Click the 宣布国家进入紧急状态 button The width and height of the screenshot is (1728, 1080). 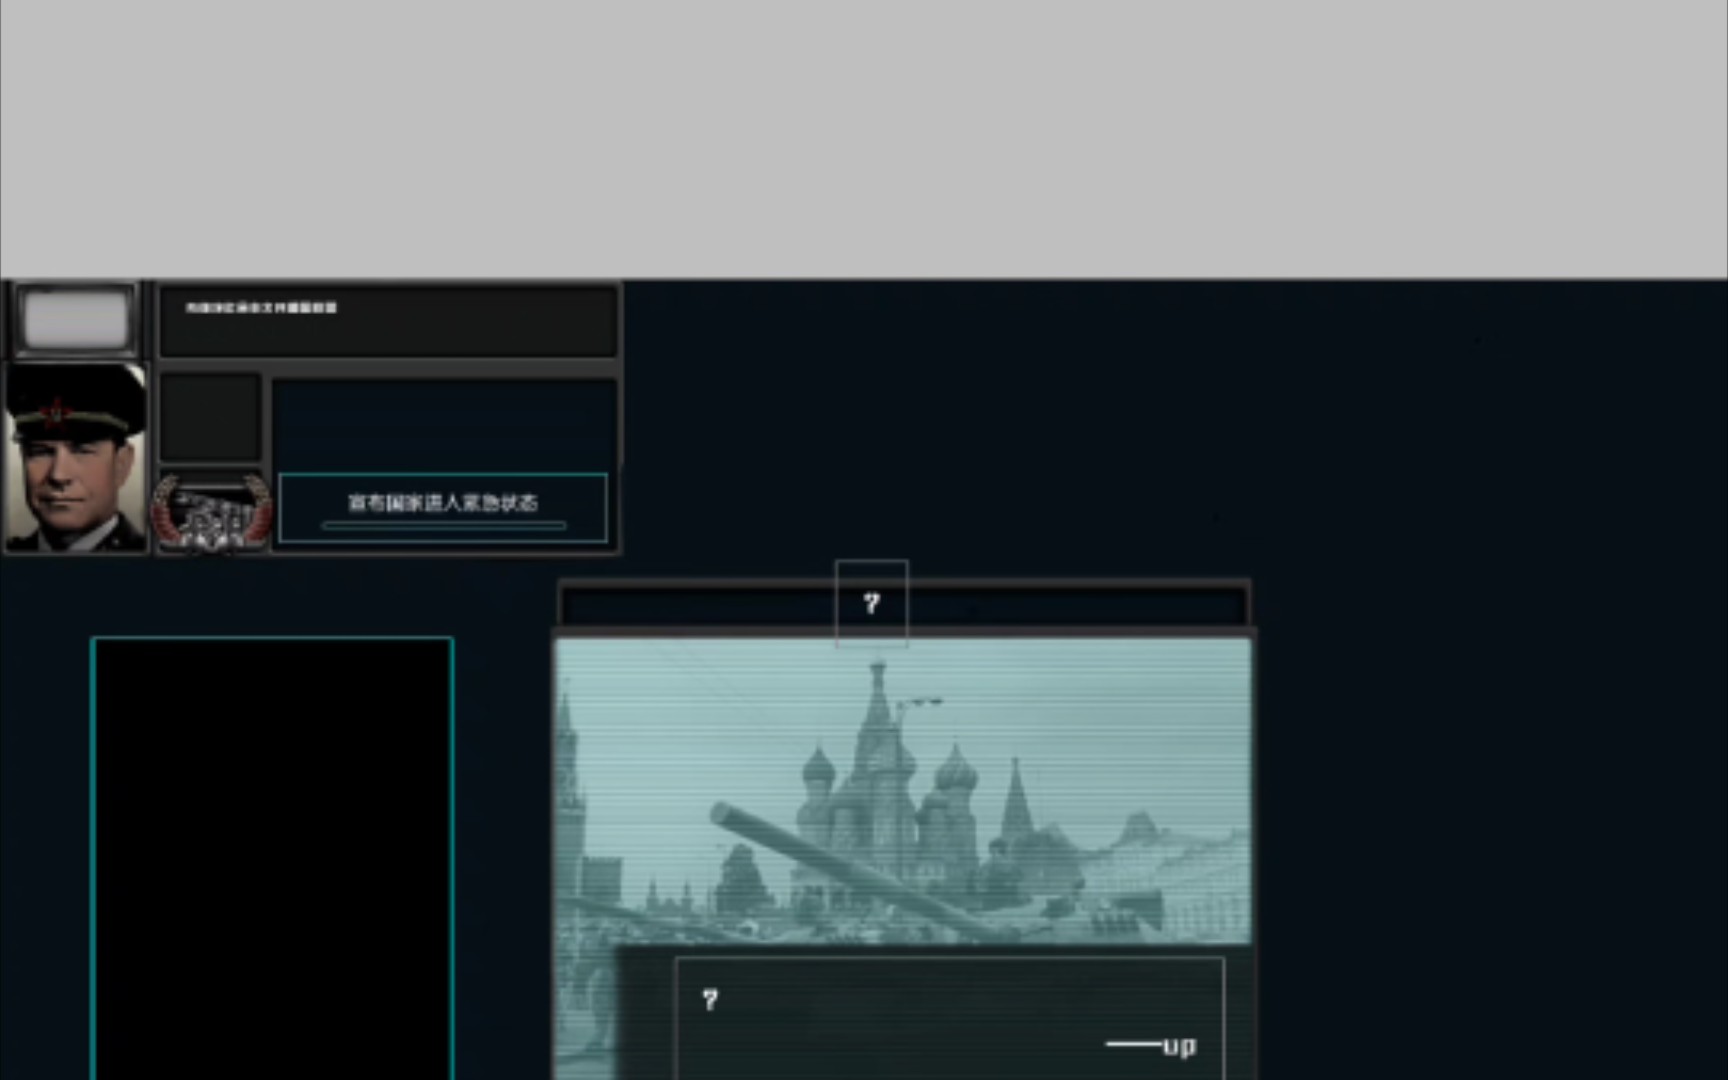[x=443, y=508]
